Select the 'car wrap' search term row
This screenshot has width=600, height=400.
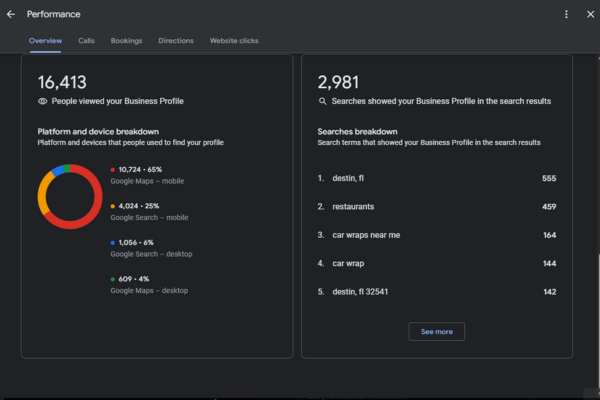point(437,263)
